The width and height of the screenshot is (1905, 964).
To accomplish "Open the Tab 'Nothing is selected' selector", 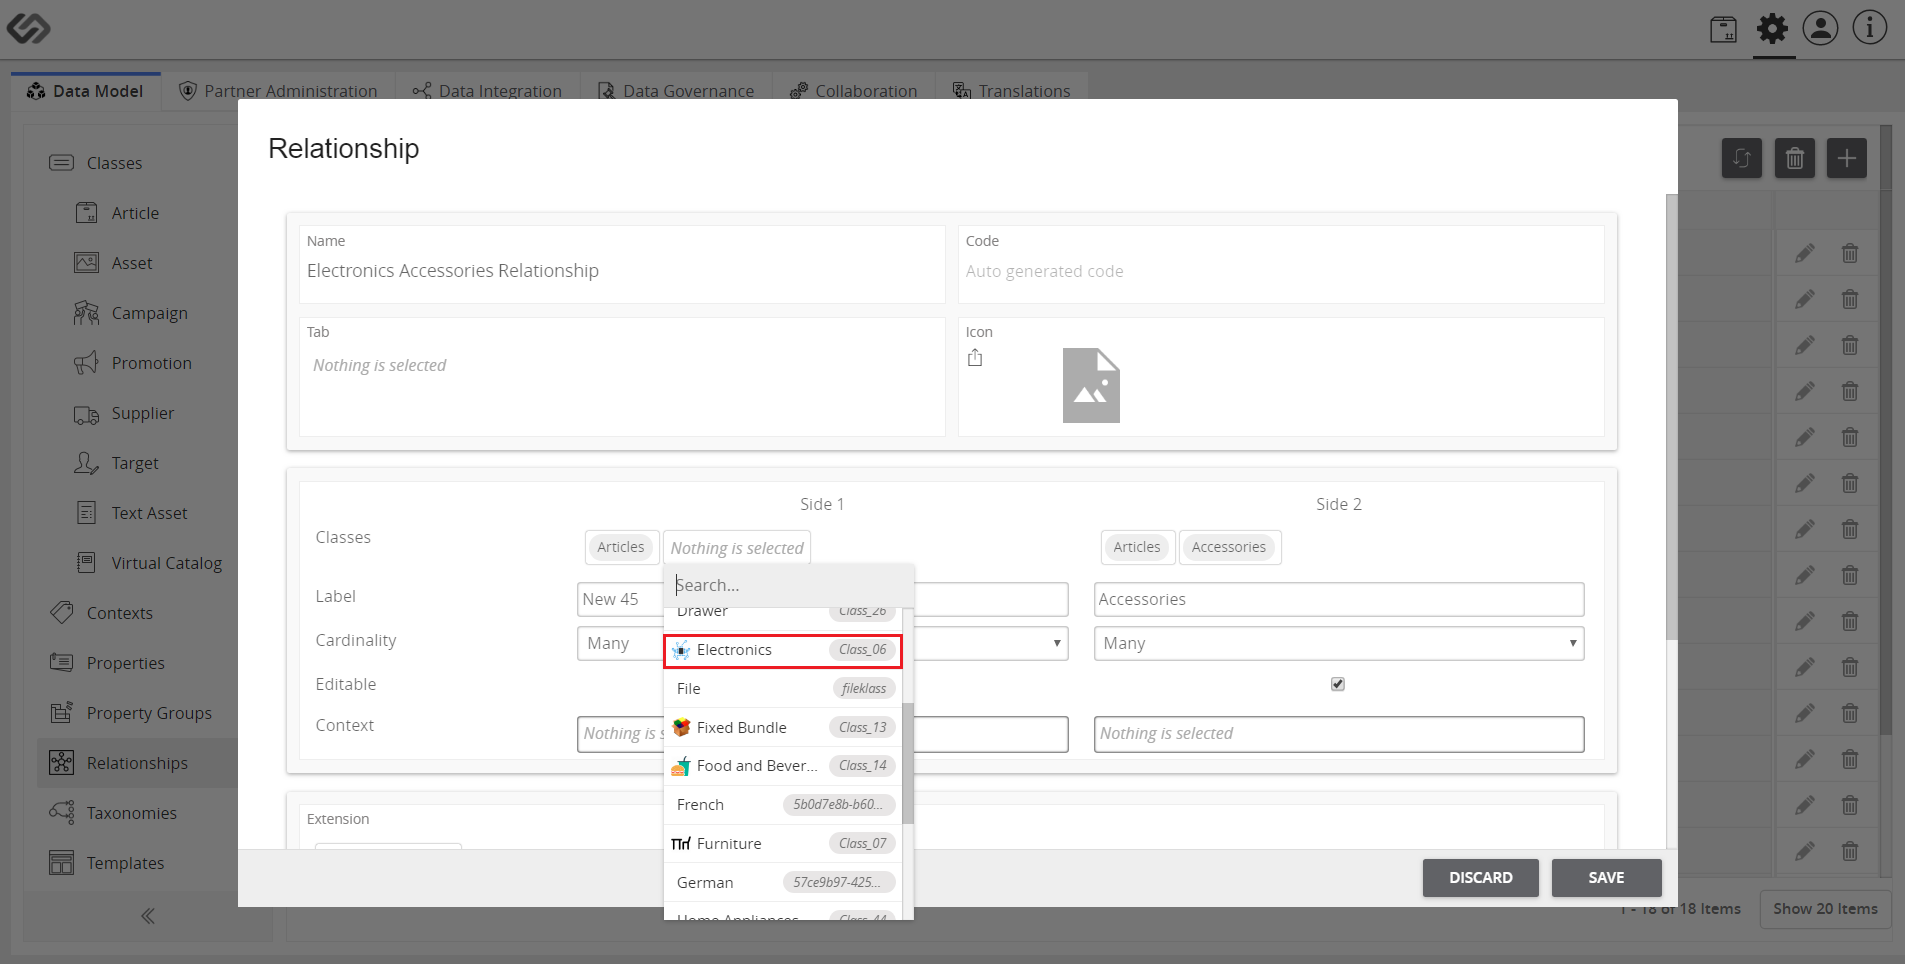I will pyautogui.click(x=622, y=366).
